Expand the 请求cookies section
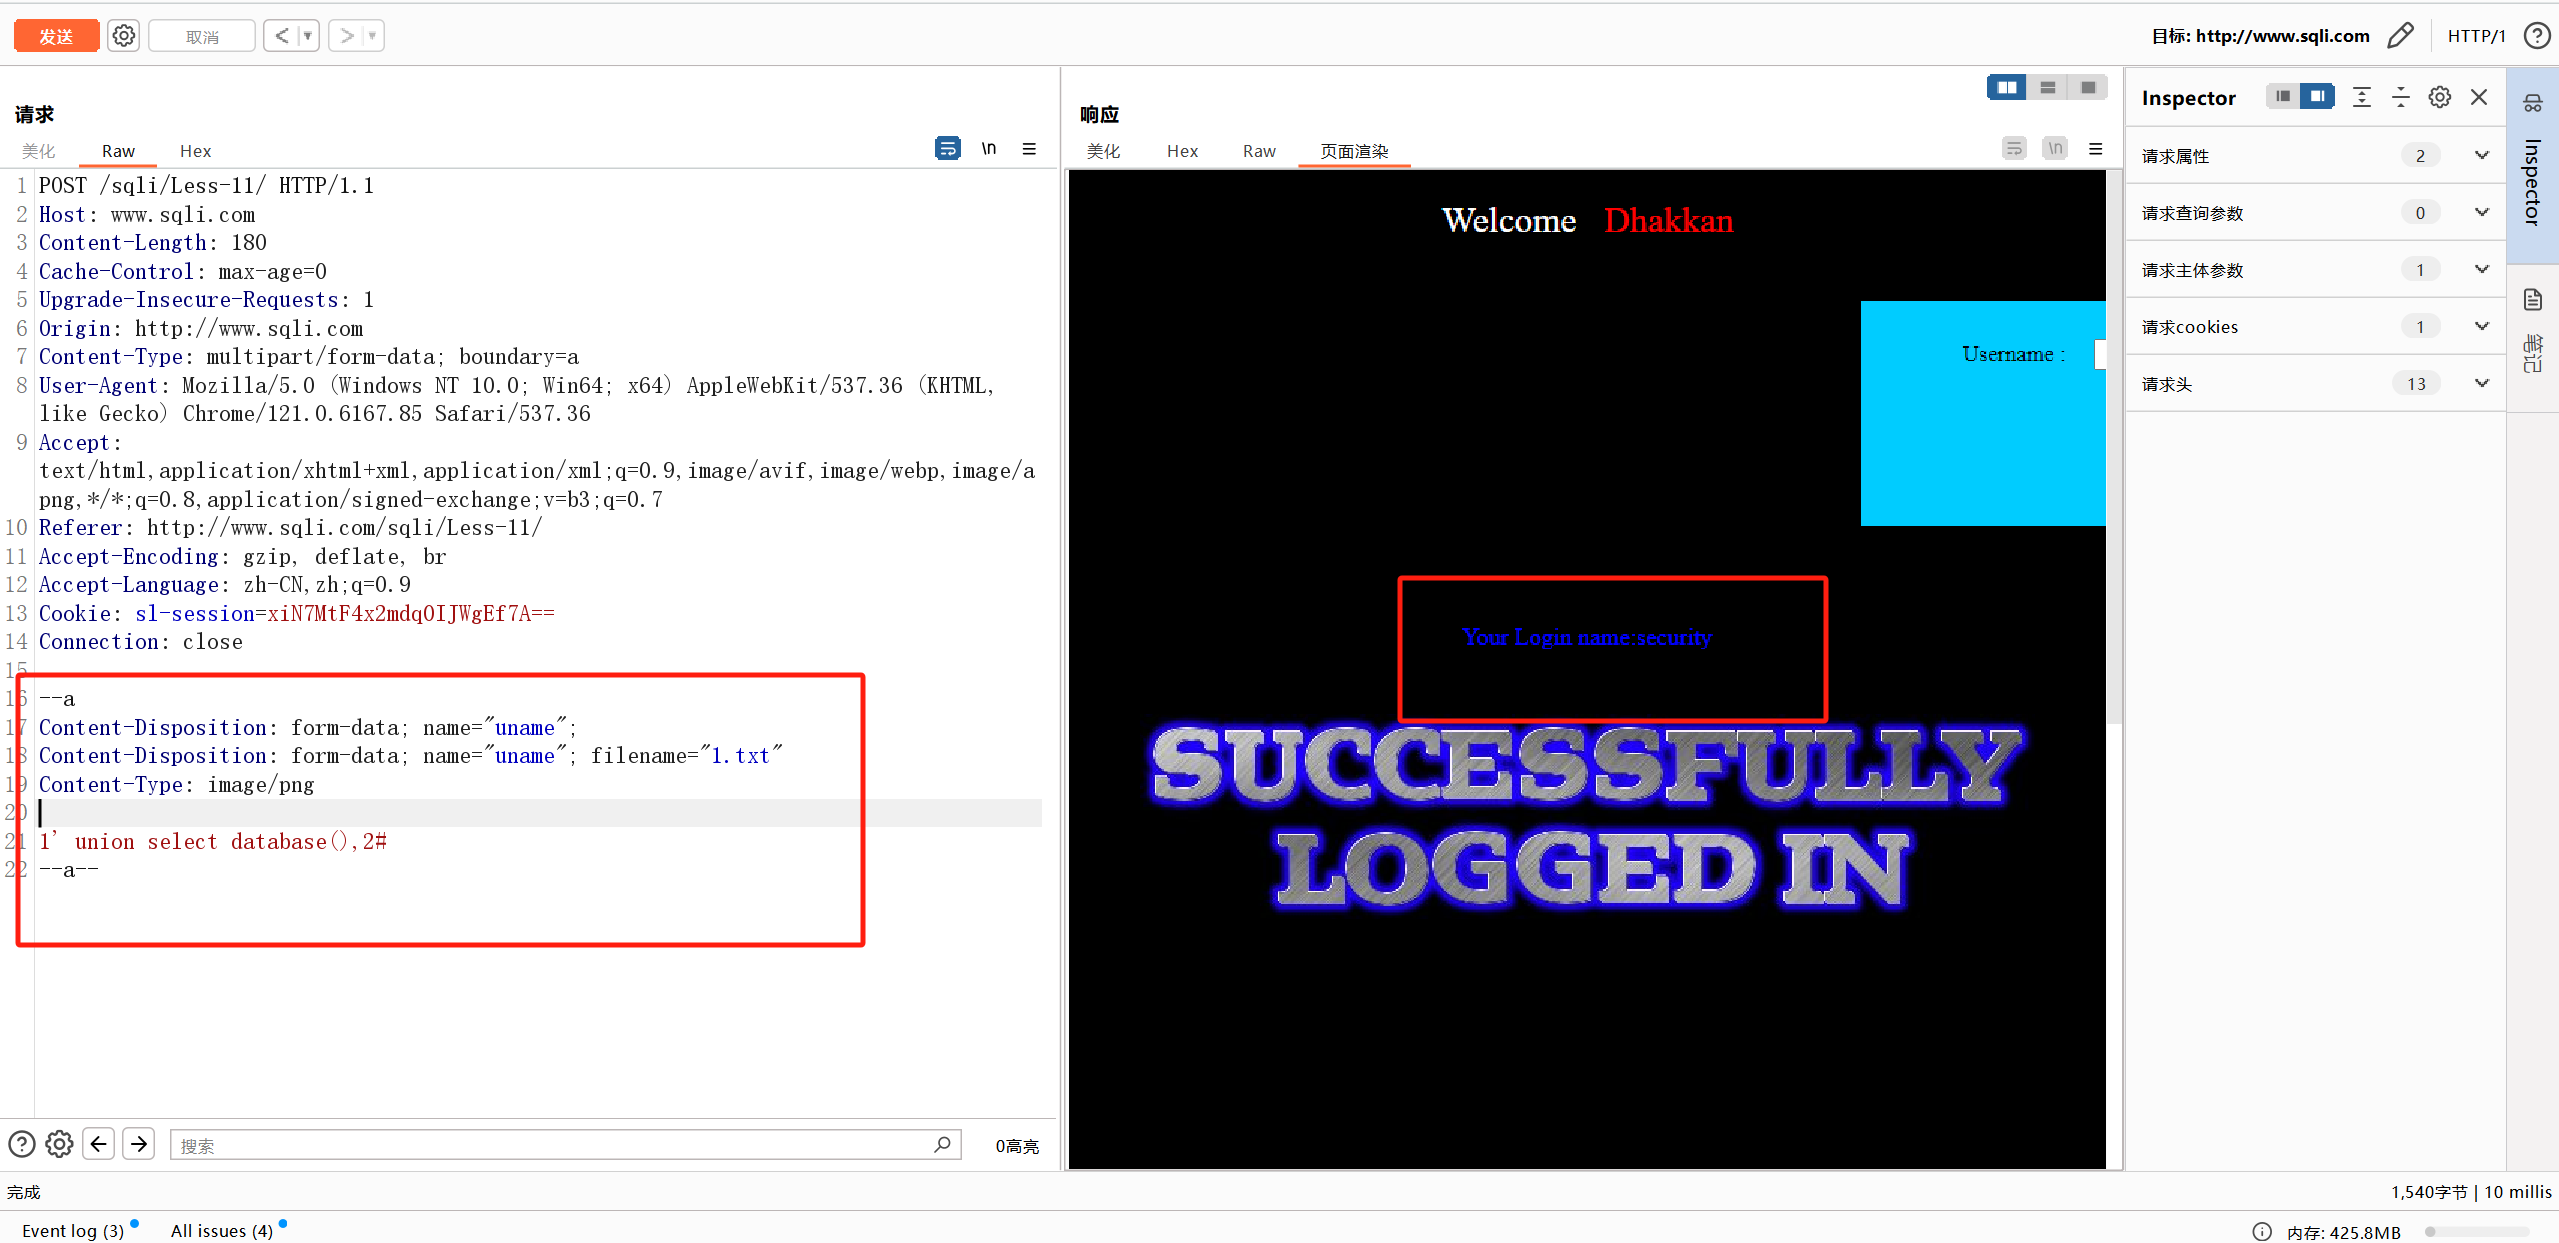Image resolution: width=2559 pixels, height=1243 pixels. 2481,326
